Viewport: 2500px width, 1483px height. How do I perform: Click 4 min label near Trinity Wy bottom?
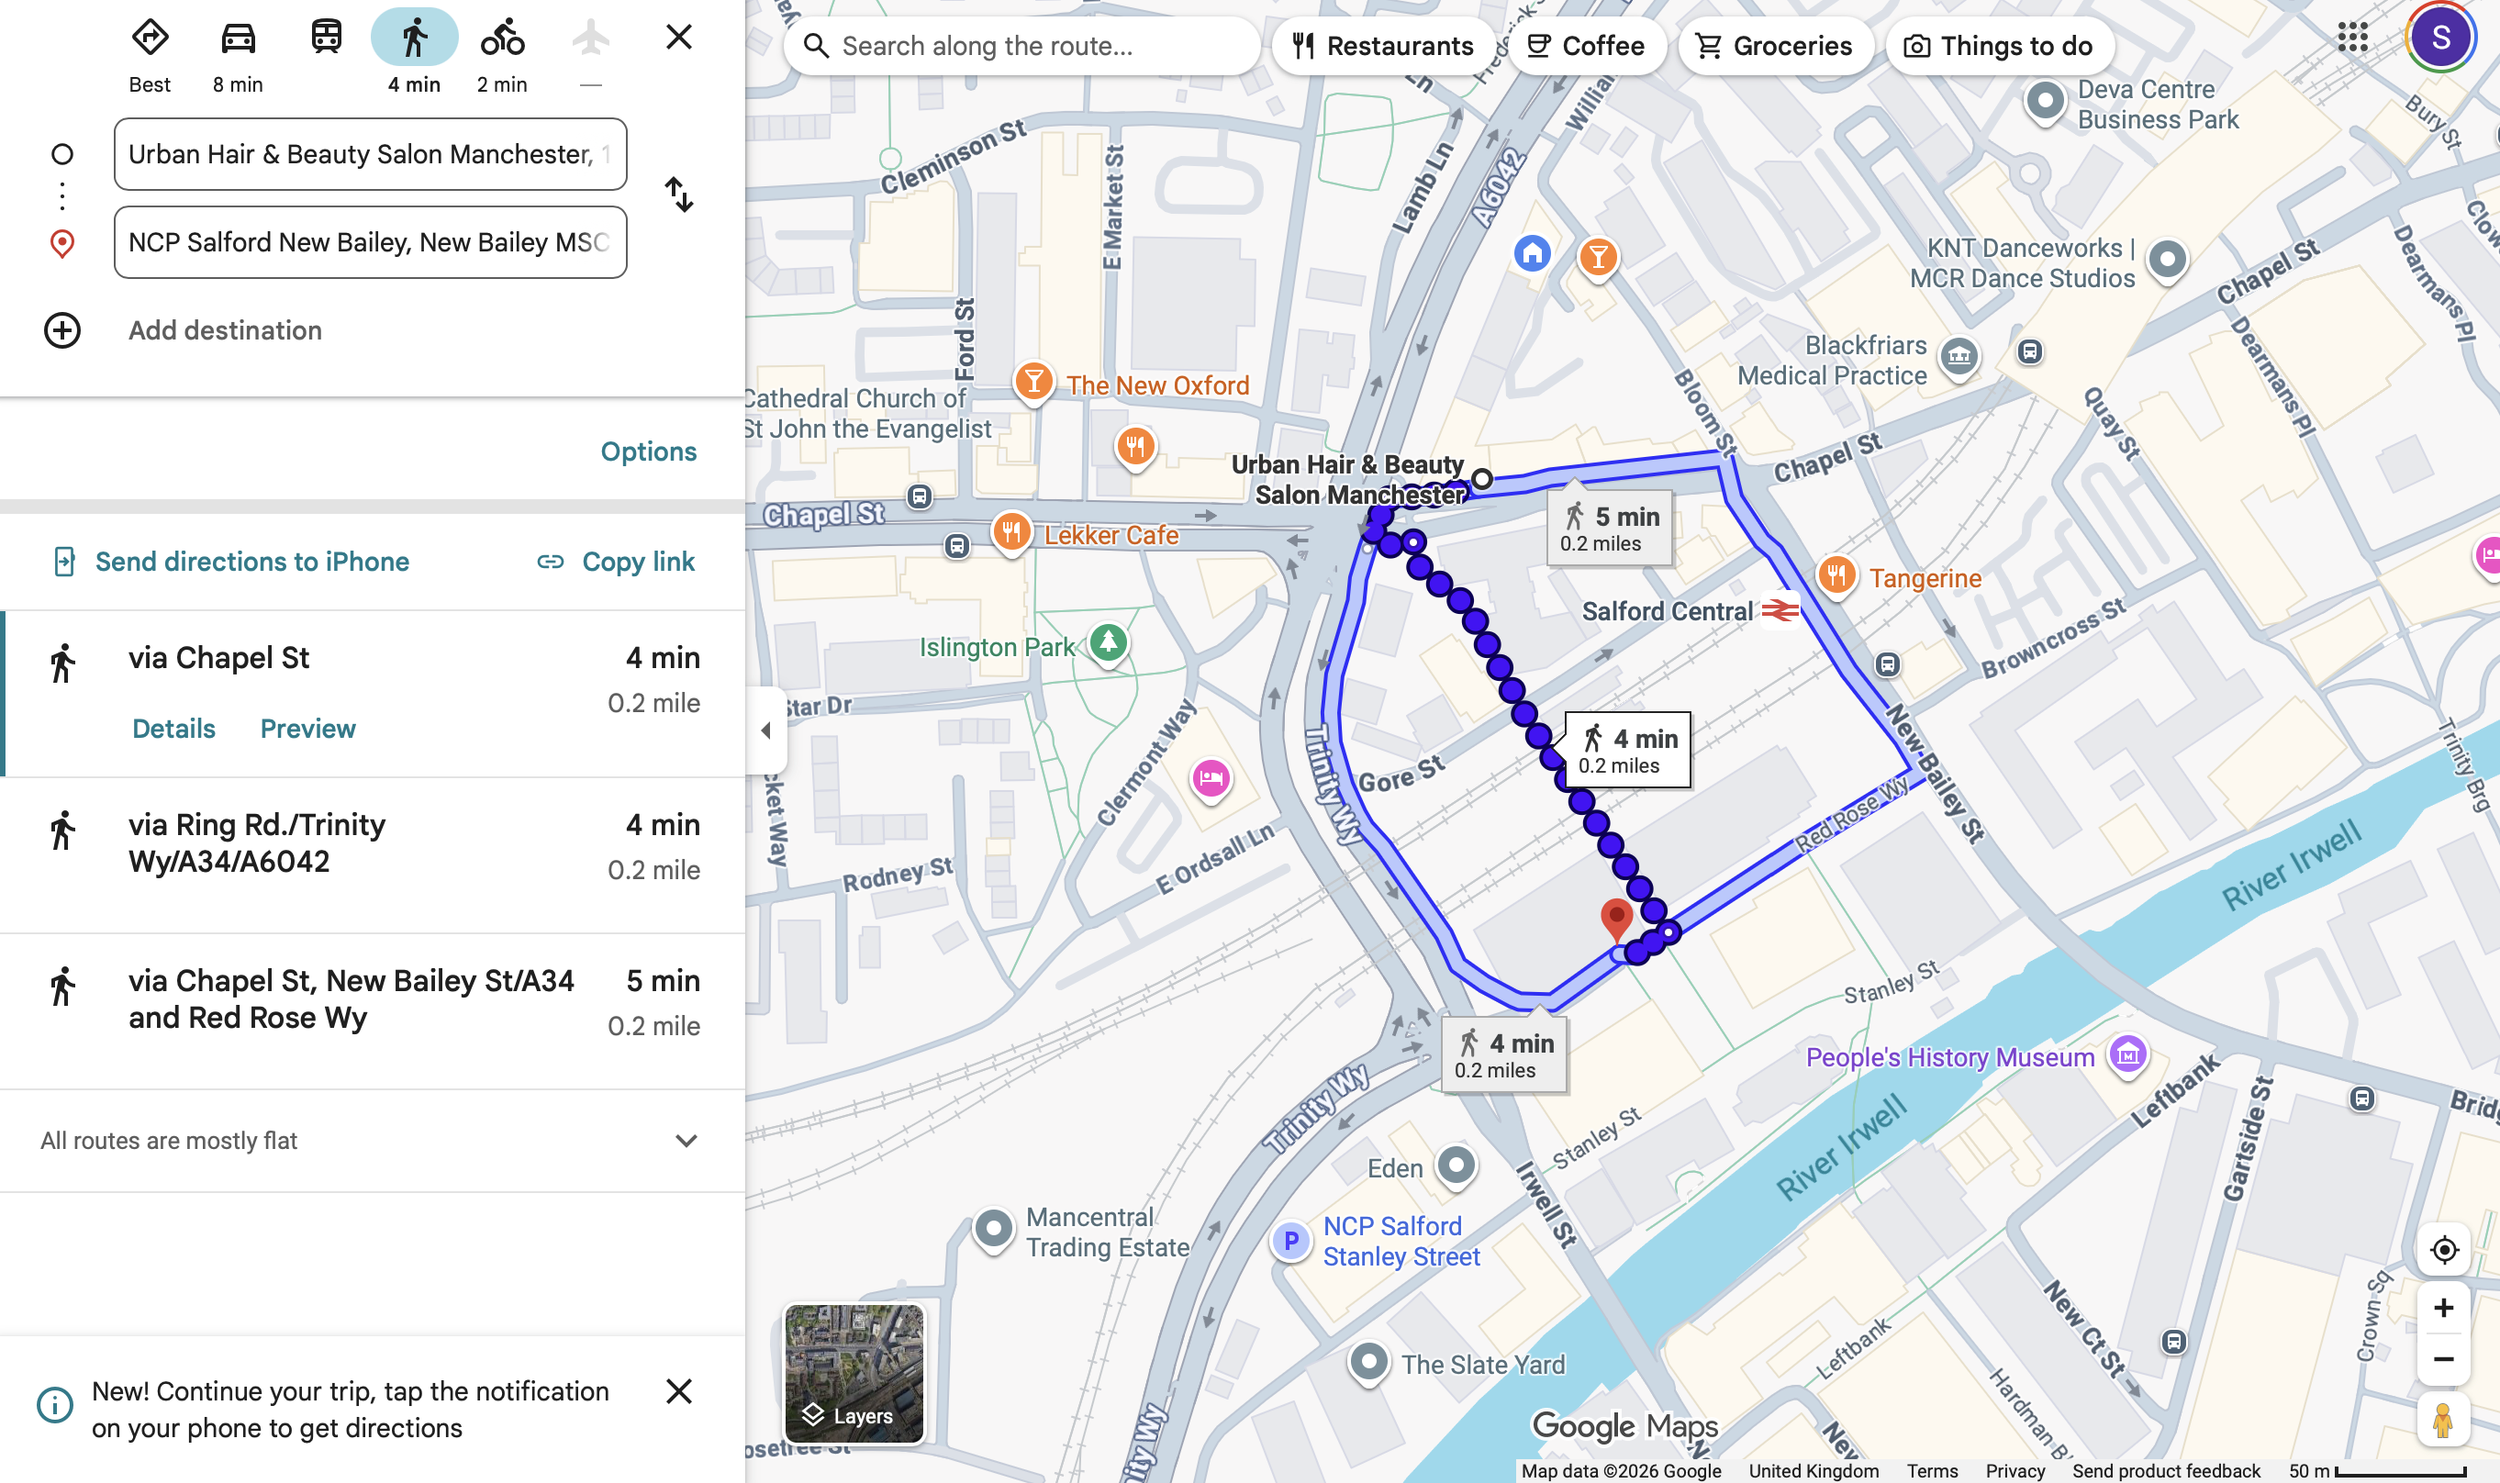[x=1504, y=1055]
